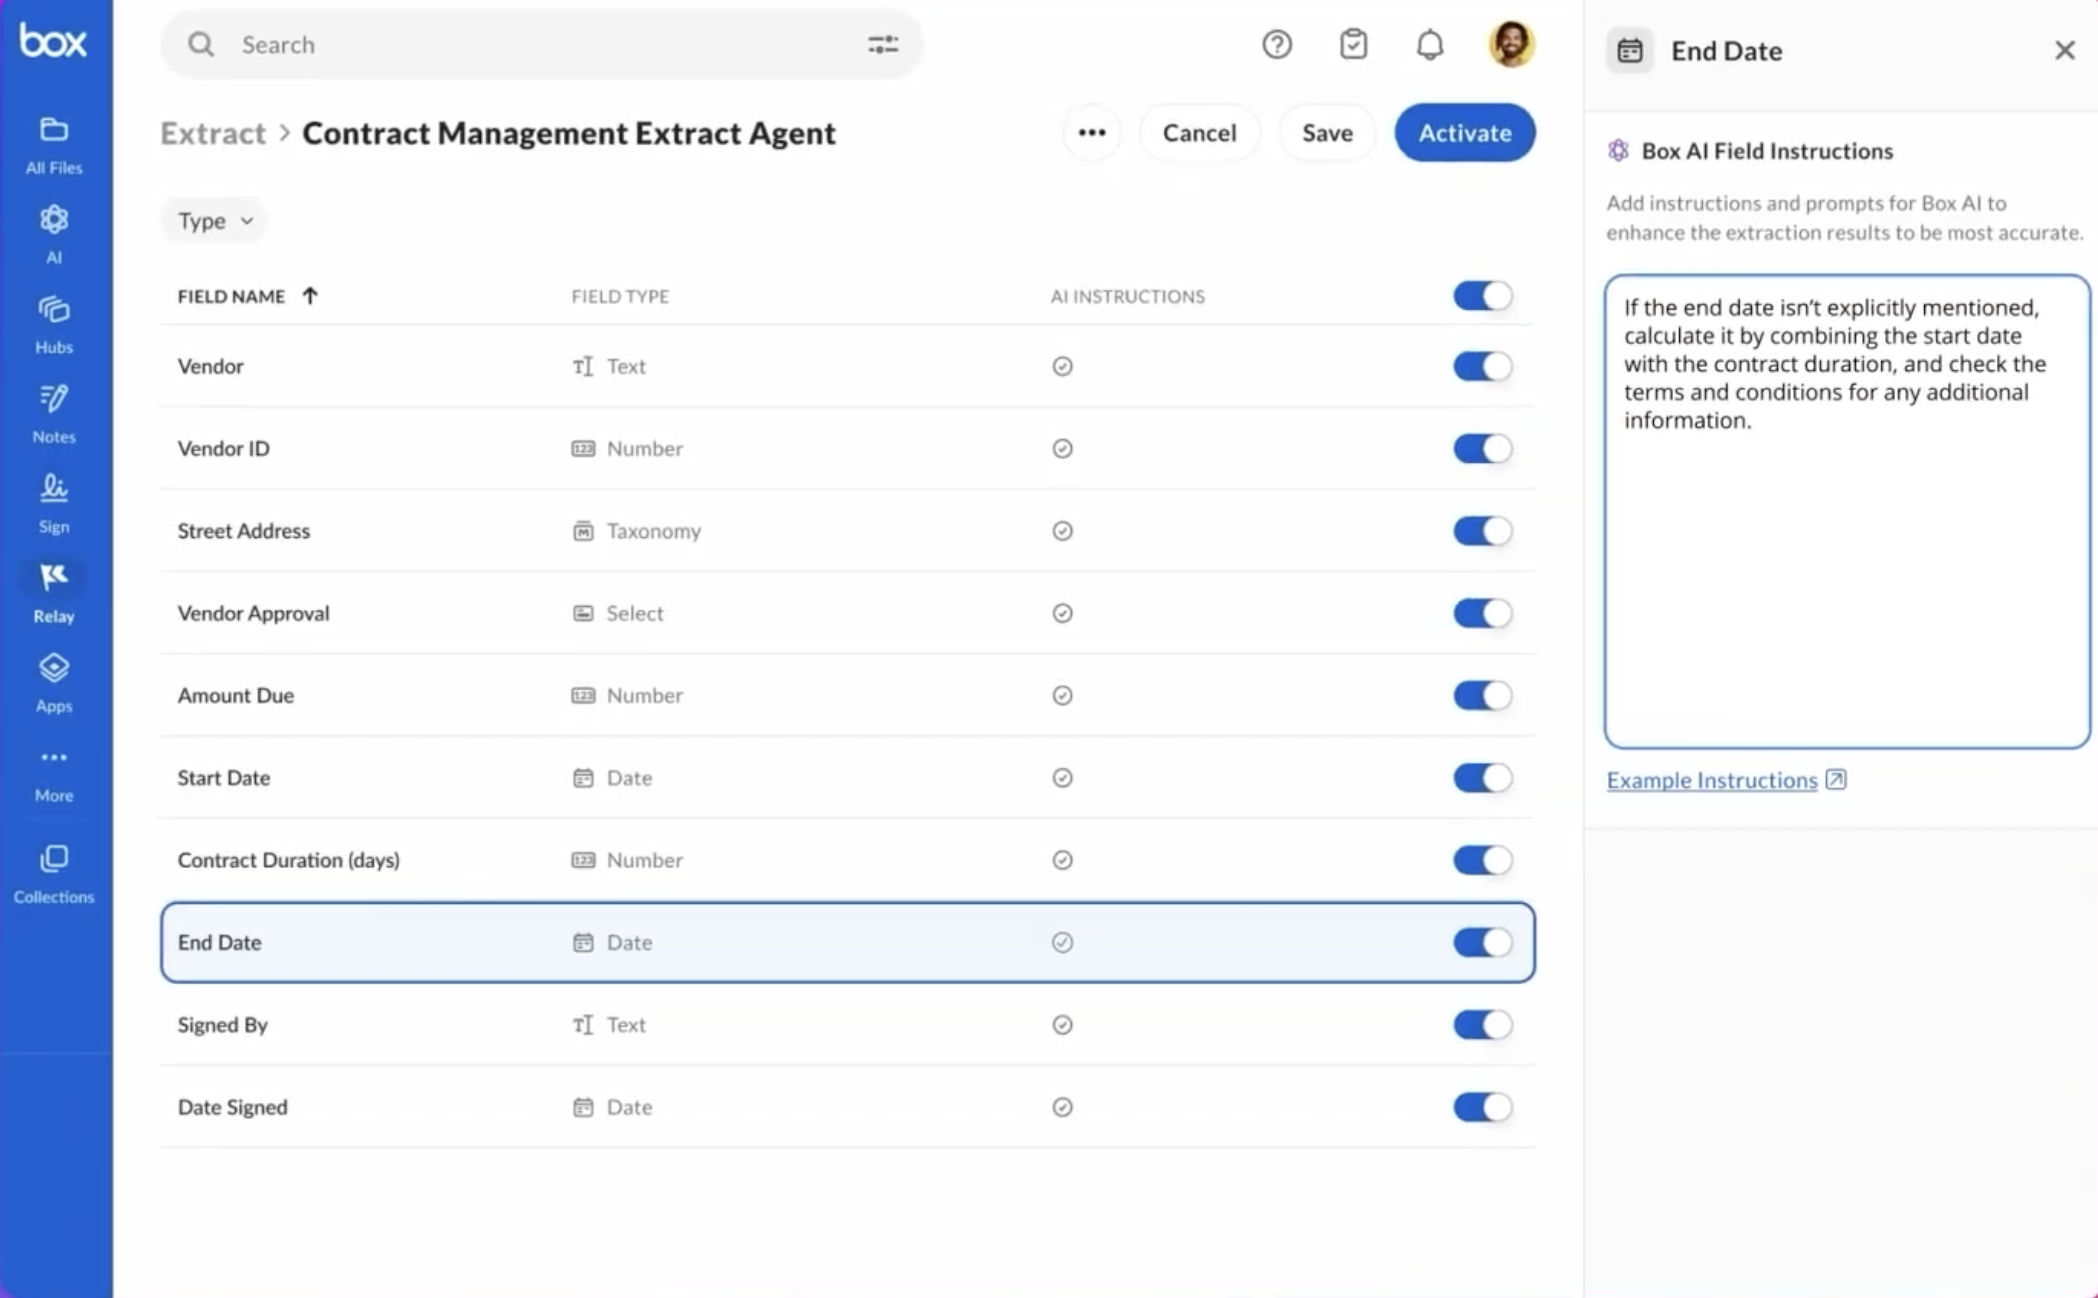Select the Vendor Approval row
Screen dimensions: 2098x1298
[847, 613]
